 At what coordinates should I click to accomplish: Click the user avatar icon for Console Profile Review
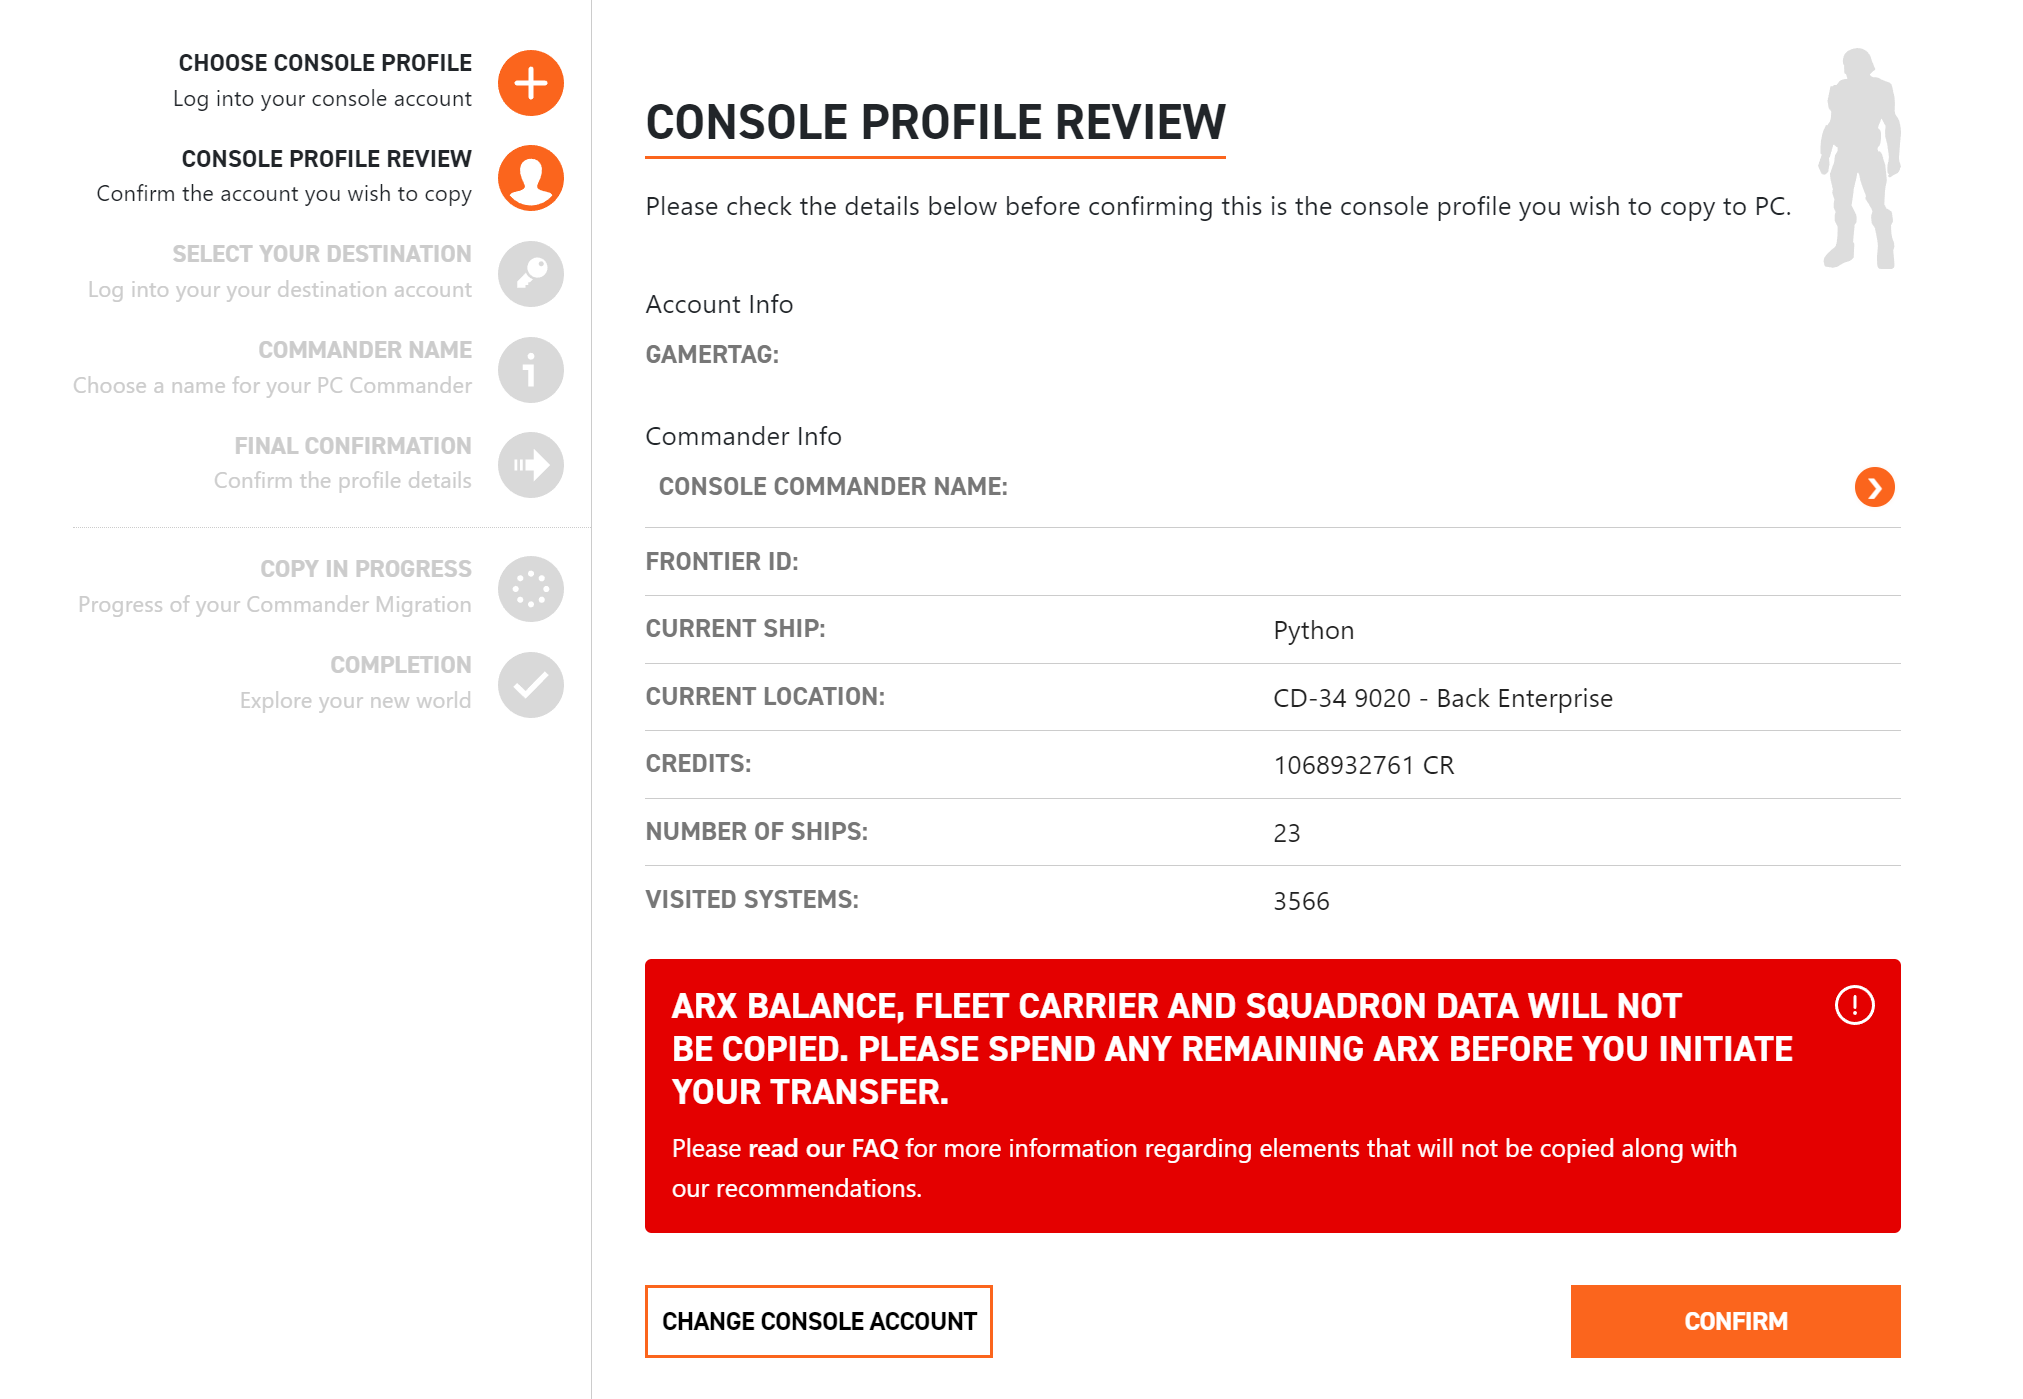(531, 178)
